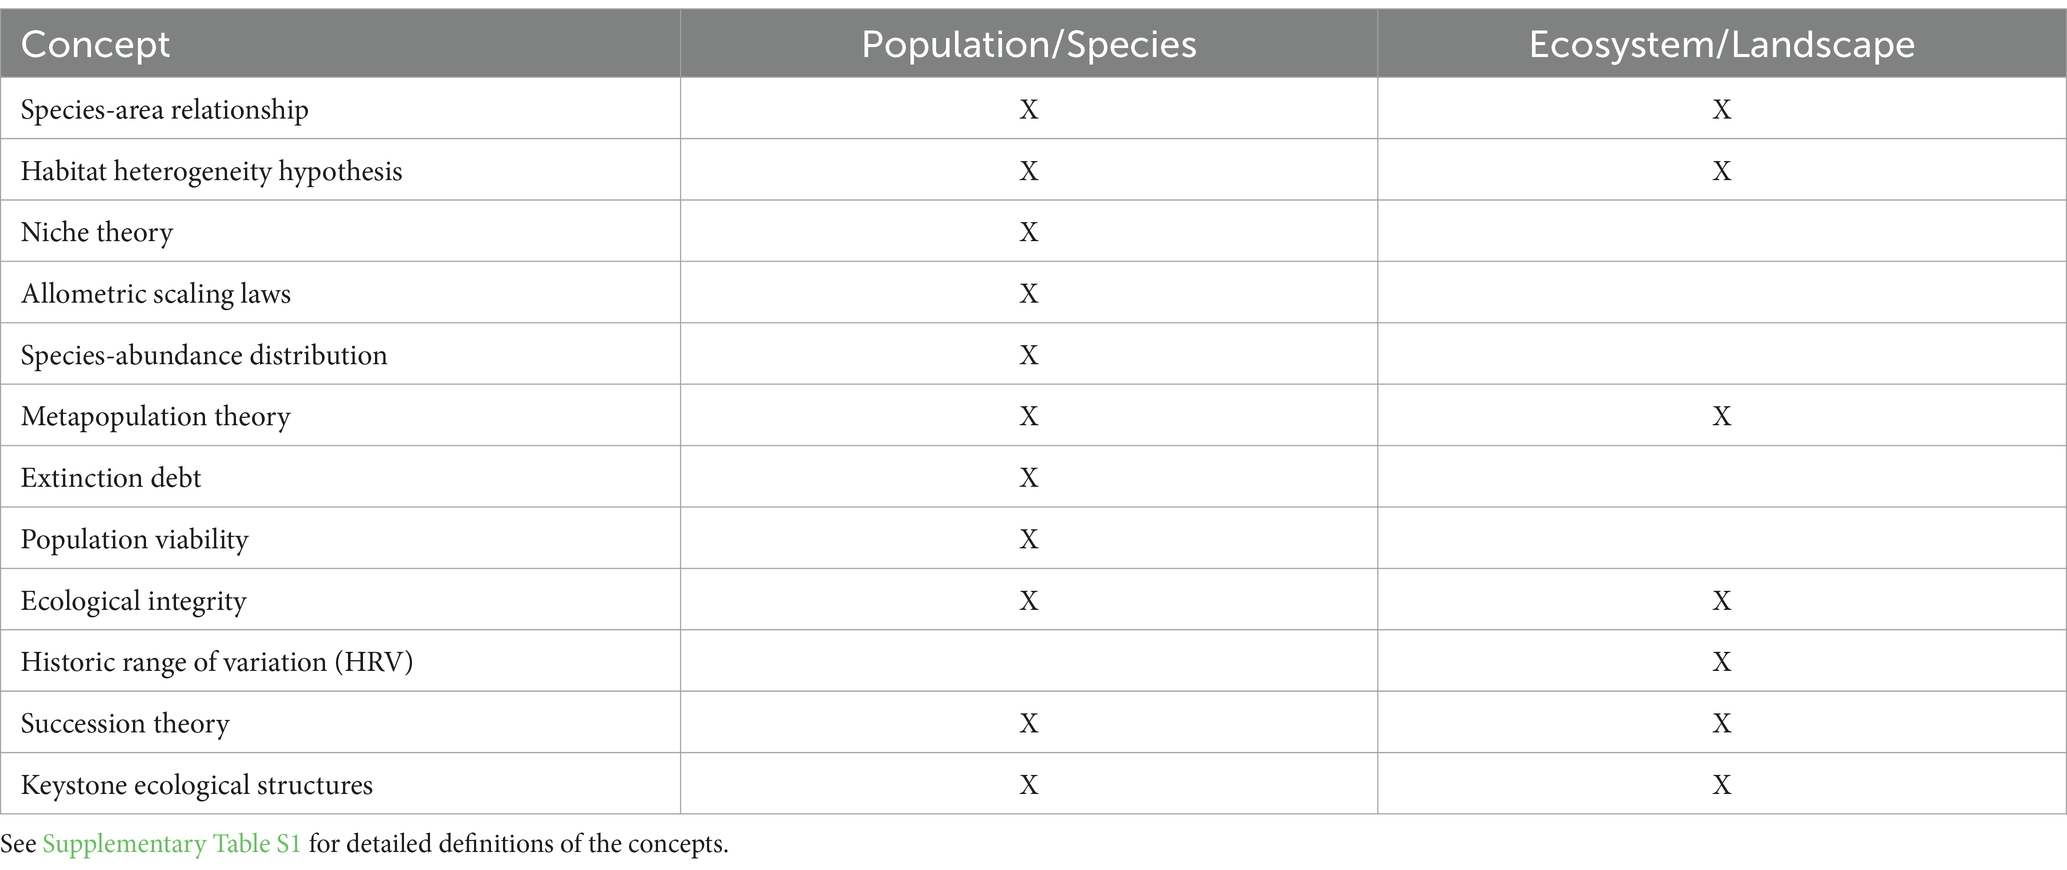Click the Niche theory row label

(x=97, y=232)
